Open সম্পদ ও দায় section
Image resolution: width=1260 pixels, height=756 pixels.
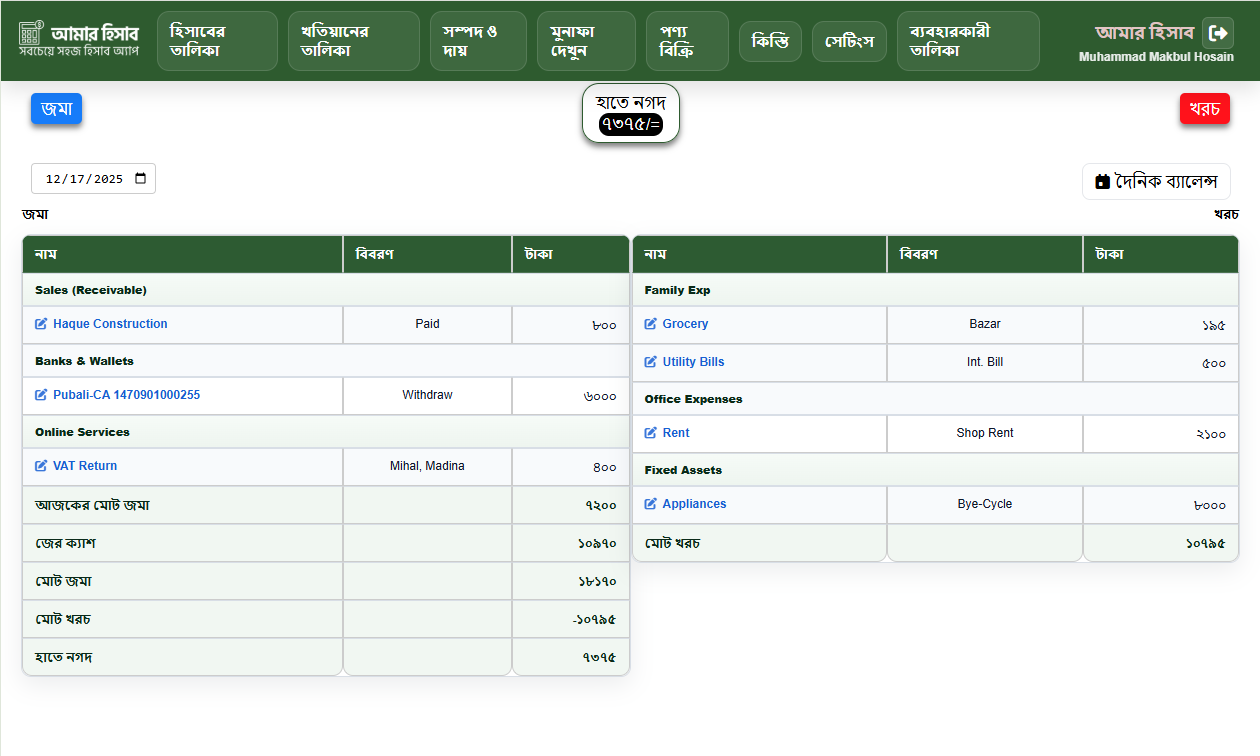point(478,41)
